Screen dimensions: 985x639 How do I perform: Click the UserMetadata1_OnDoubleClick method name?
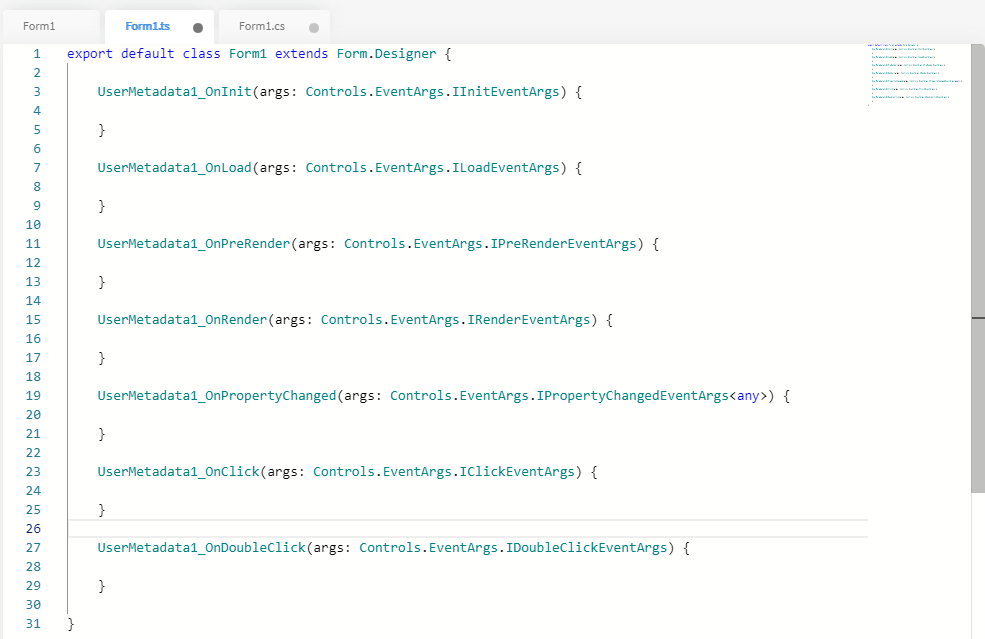[201, 548]
